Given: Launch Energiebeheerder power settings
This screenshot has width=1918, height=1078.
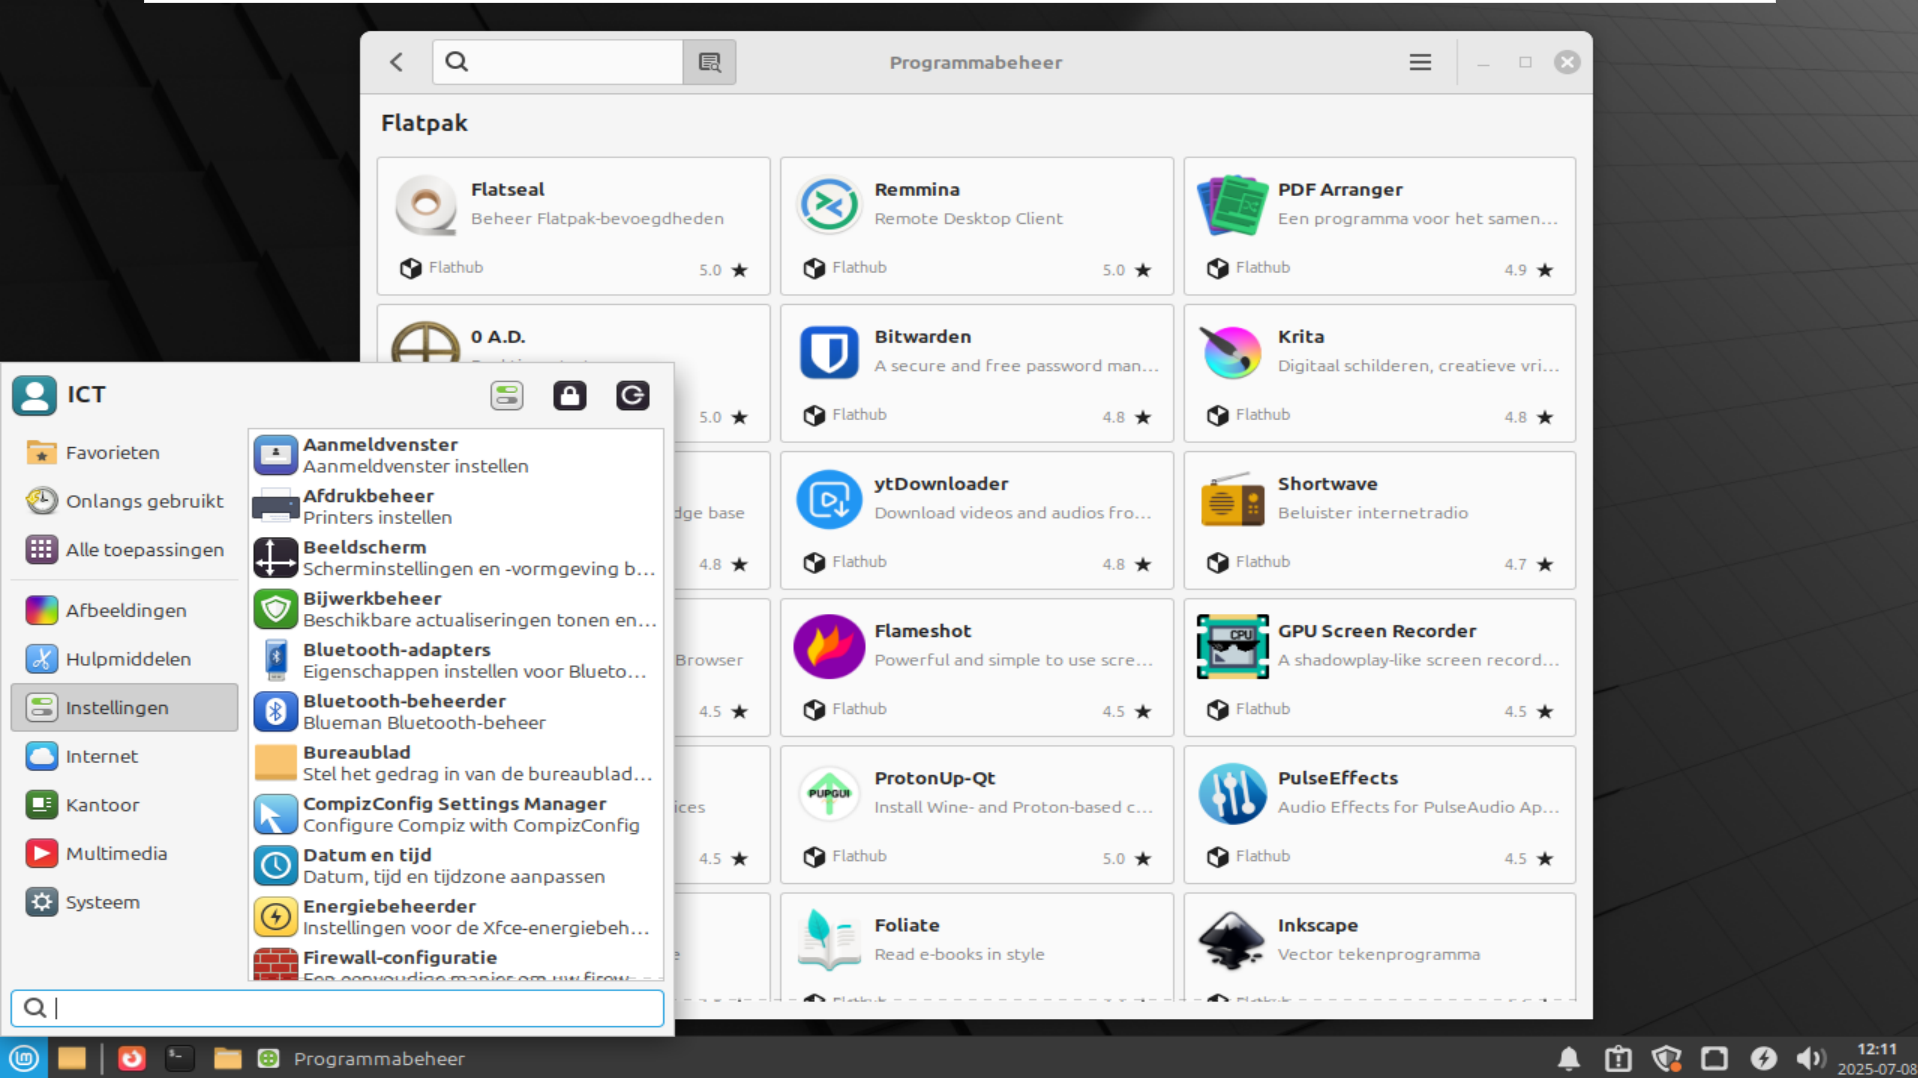Looking at the screenshot, I should 456,917.
